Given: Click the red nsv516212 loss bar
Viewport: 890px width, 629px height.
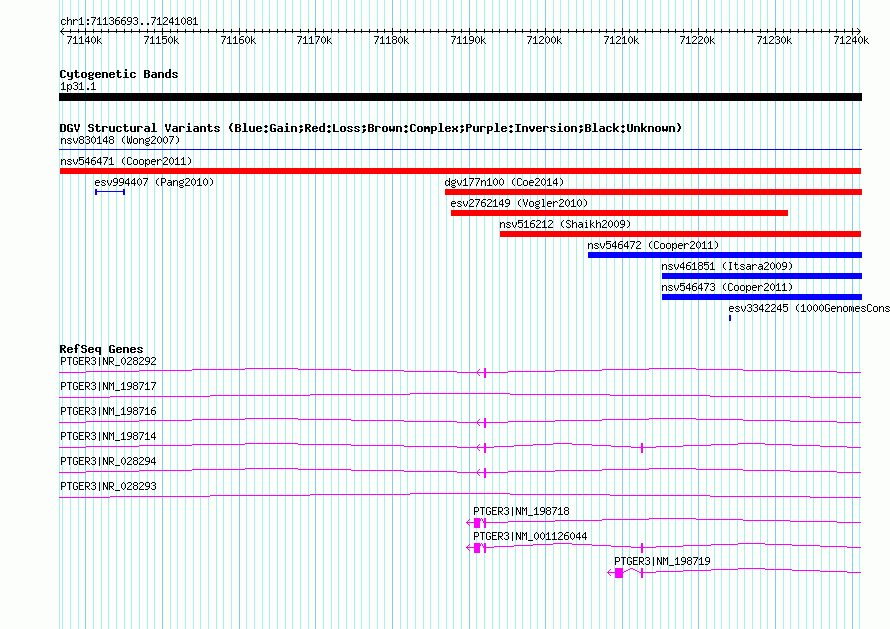Looking at the screenshot, I should point(681,234).
